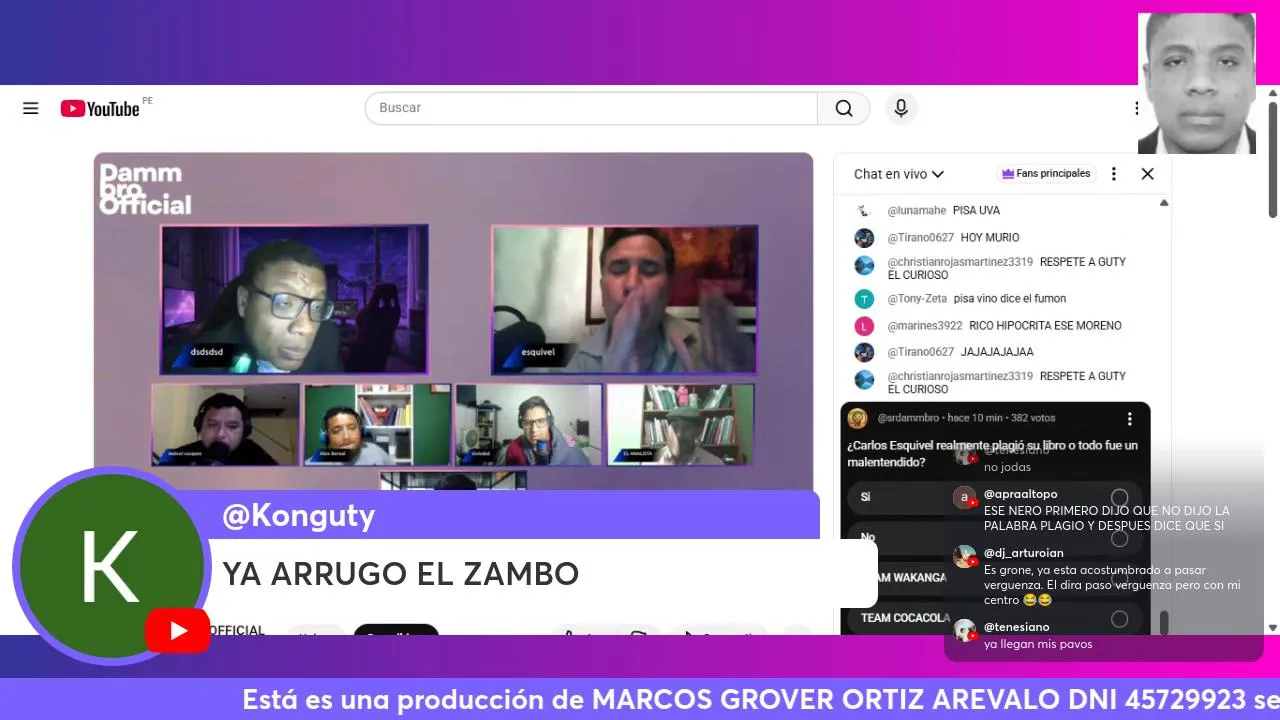Viewport: 1280px width, 720px height.
Task: Focus the Buscar search field
Action: pyautogui.click(x=591, y=108)
